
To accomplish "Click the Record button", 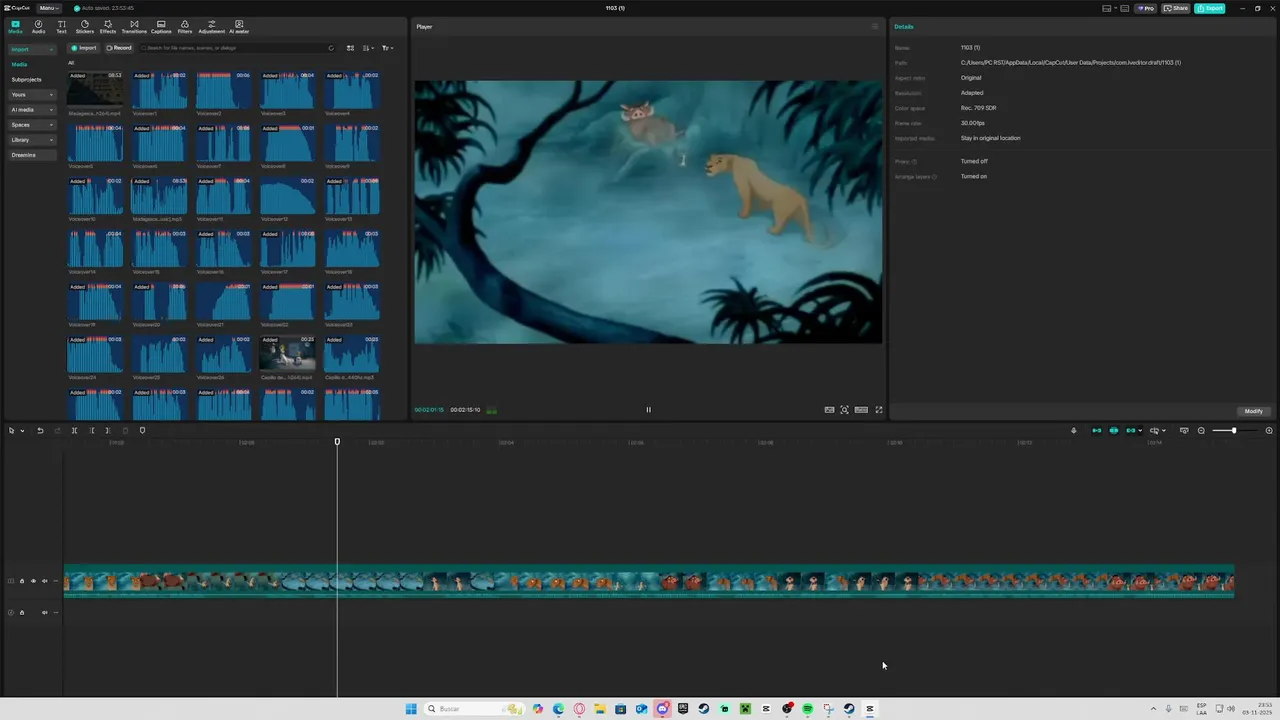I will pyautogui.click(x=119, y=48).
